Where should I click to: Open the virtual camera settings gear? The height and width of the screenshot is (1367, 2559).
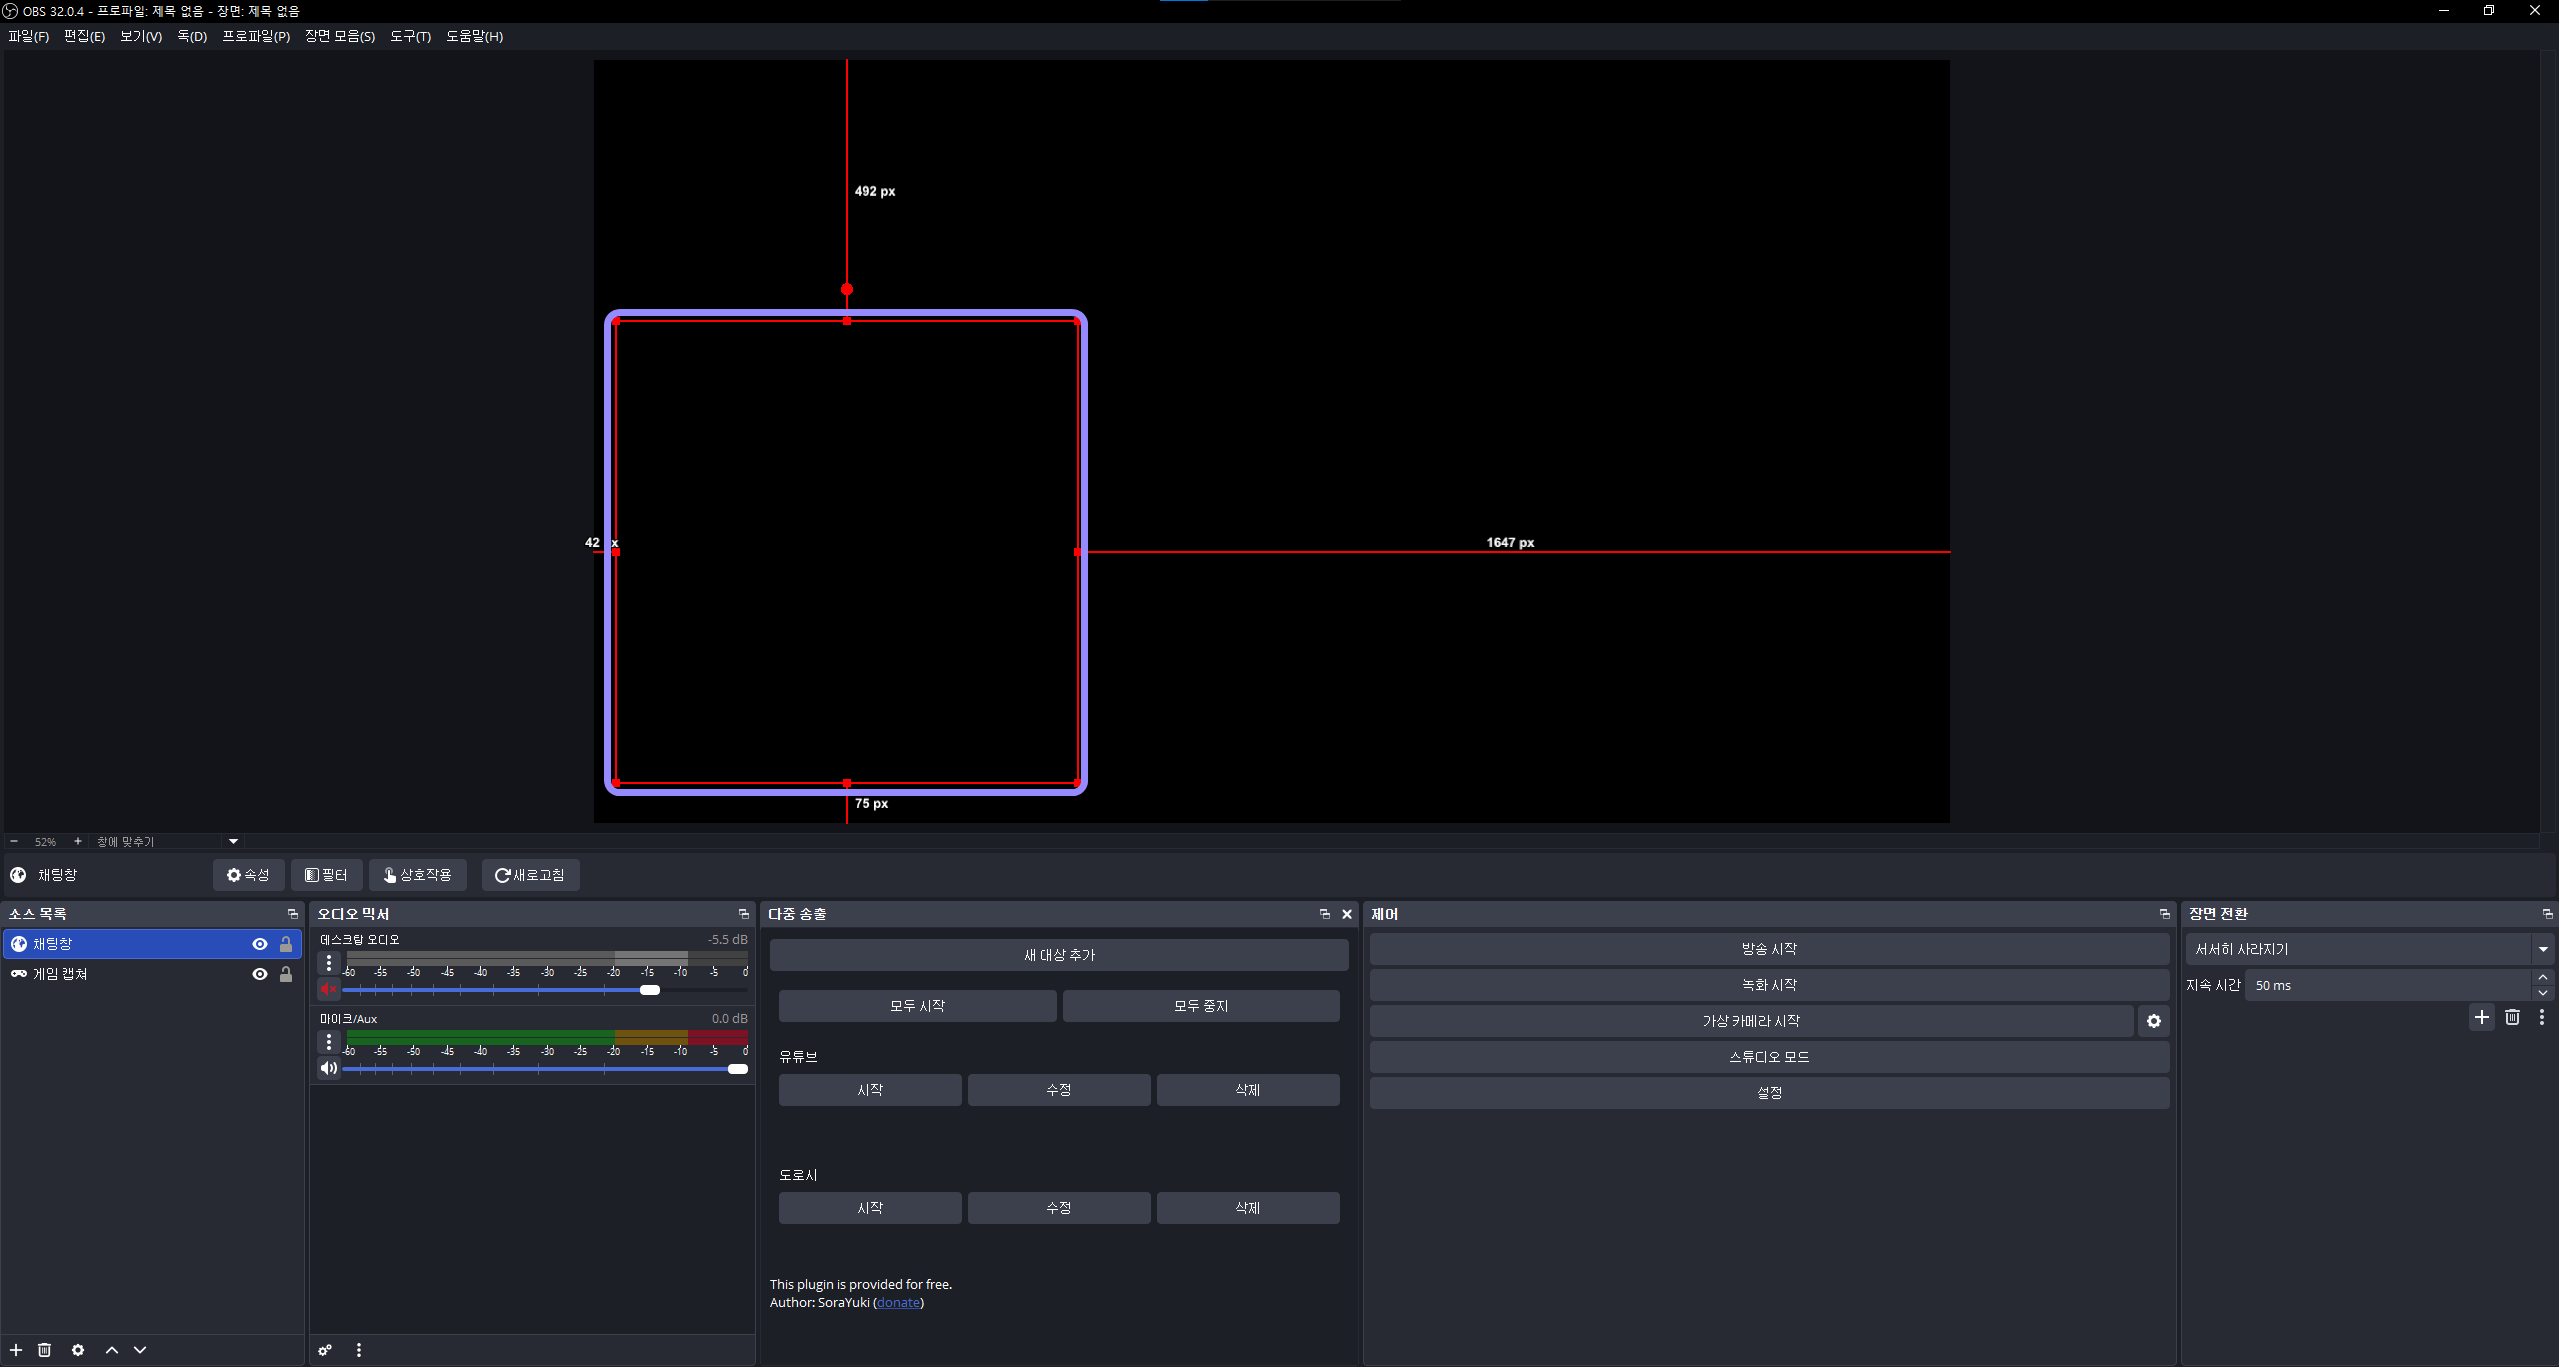2154,1021
